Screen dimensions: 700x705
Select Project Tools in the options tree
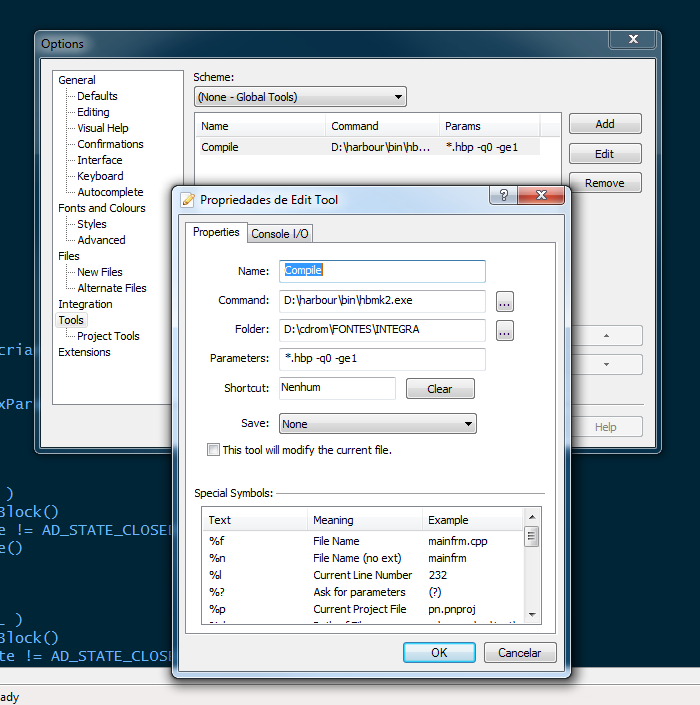pyautogui.click(x=108, y=336)
